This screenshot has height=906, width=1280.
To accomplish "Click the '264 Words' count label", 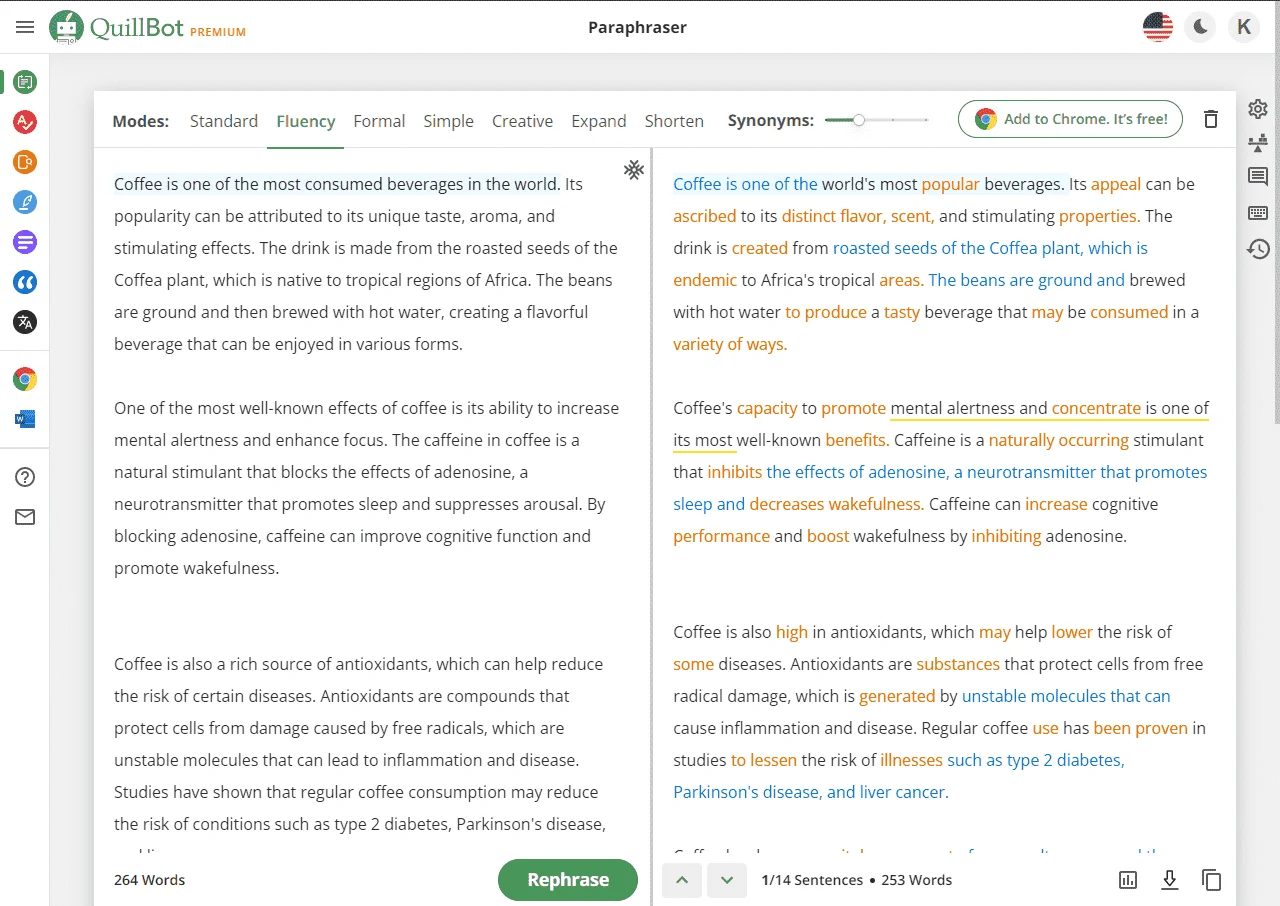I will [x=150, y=880].
